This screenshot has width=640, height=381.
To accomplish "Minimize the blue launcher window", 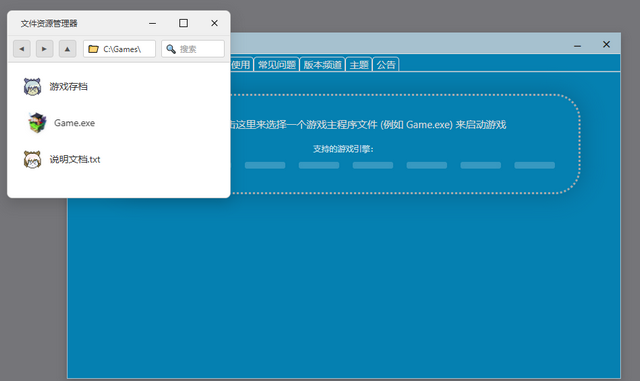I will [577, 45].
